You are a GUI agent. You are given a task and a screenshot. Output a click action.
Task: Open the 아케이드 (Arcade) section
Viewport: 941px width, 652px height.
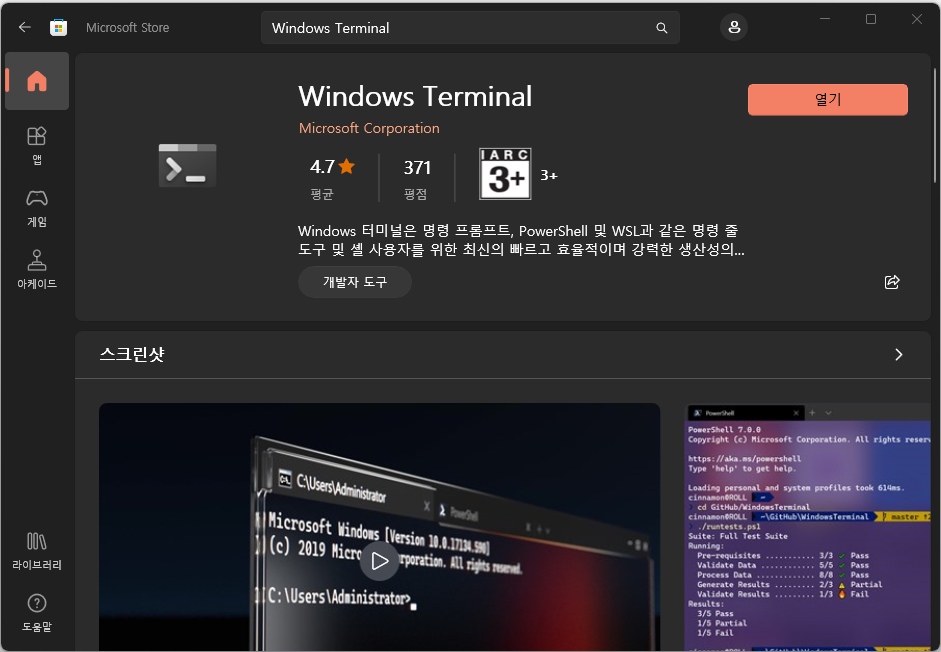tap(37, 270)
